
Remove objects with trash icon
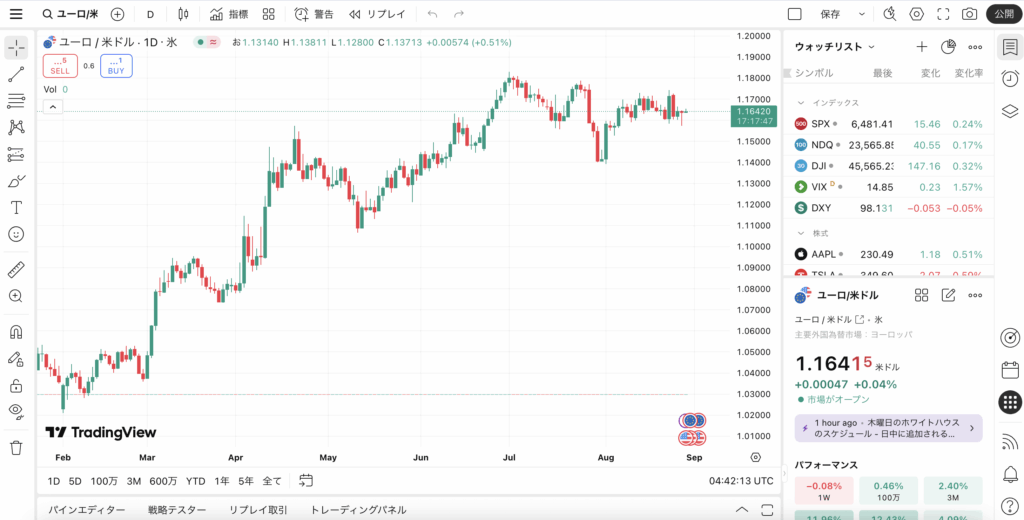coord(16,447)
